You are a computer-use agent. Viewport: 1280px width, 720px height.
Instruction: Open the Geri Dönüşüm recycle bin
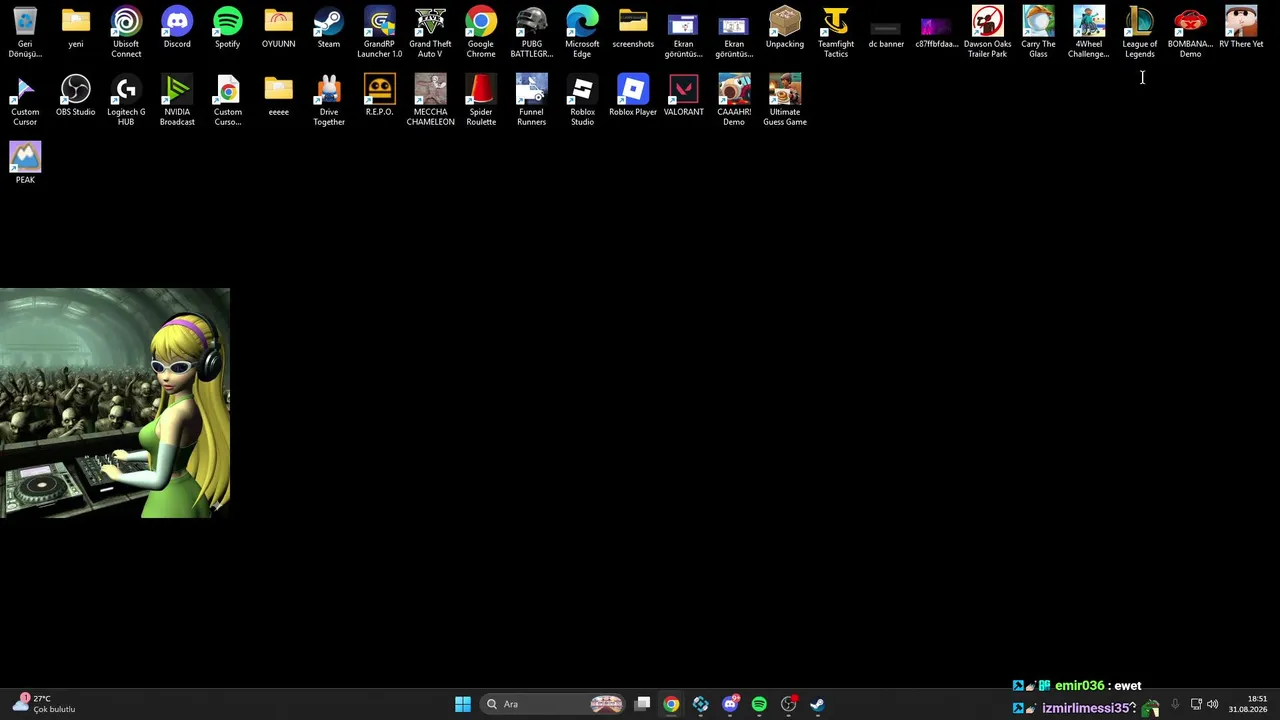coord(25,32)
